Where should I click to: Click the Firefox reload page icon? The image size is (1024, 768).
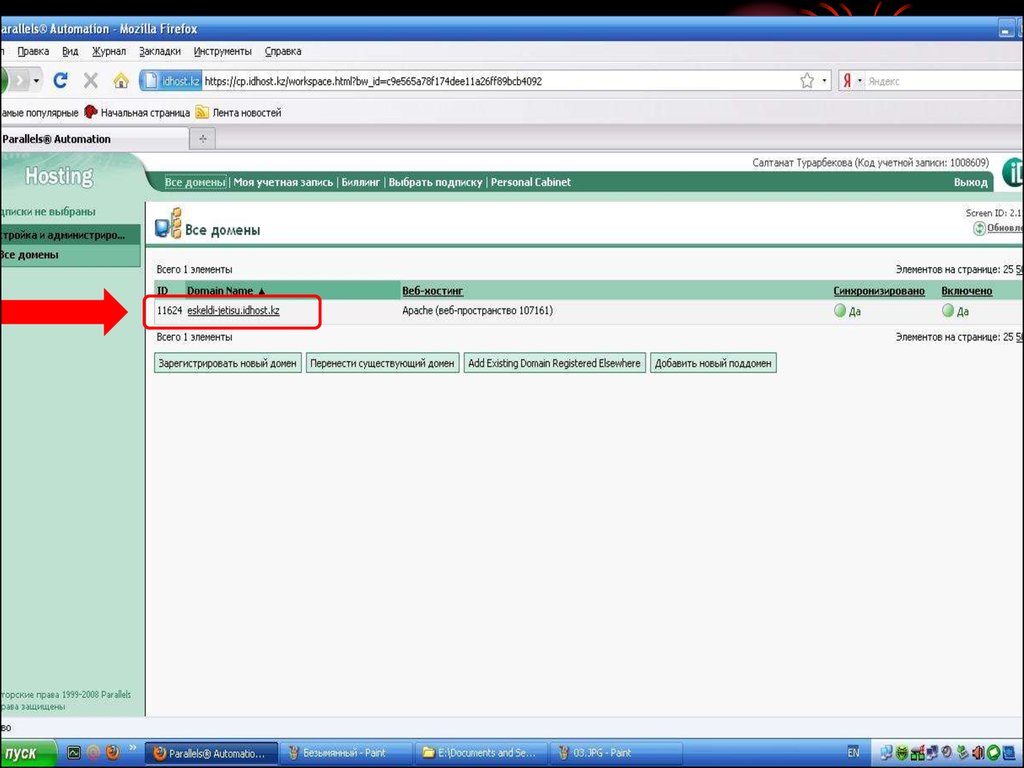pos(61,81)
